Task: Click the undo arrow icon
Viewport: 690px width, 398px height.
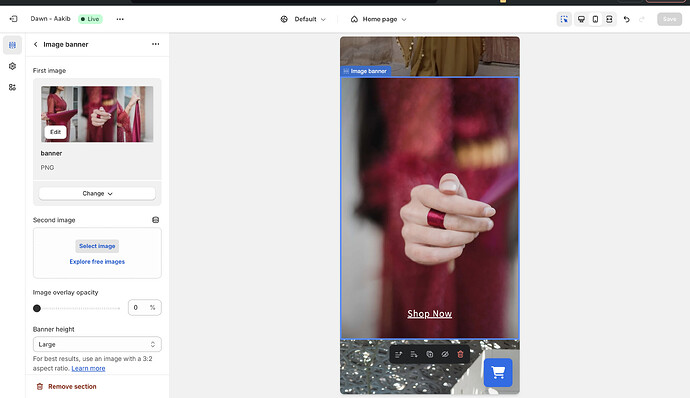Action: [x=627, y=19]
